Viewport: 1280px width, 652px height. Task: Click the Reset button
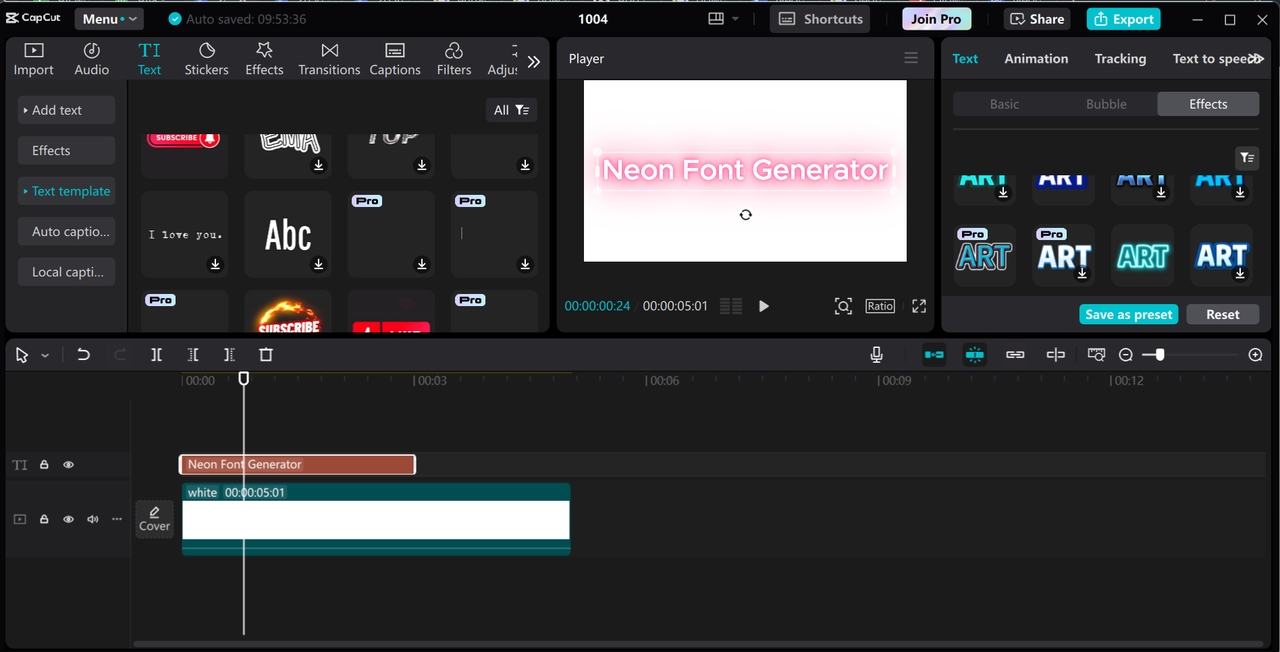click(x=1222, y=314)
